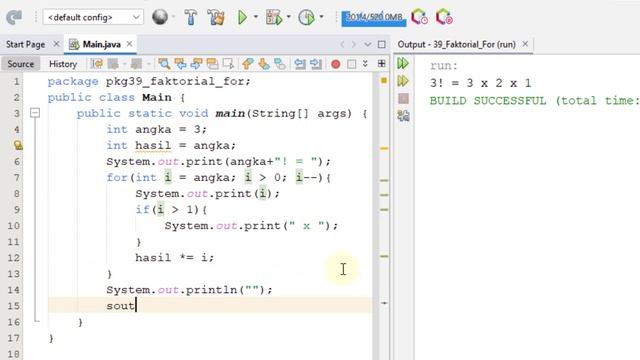Toggle Rectangular Selection icon

[228, 64]
